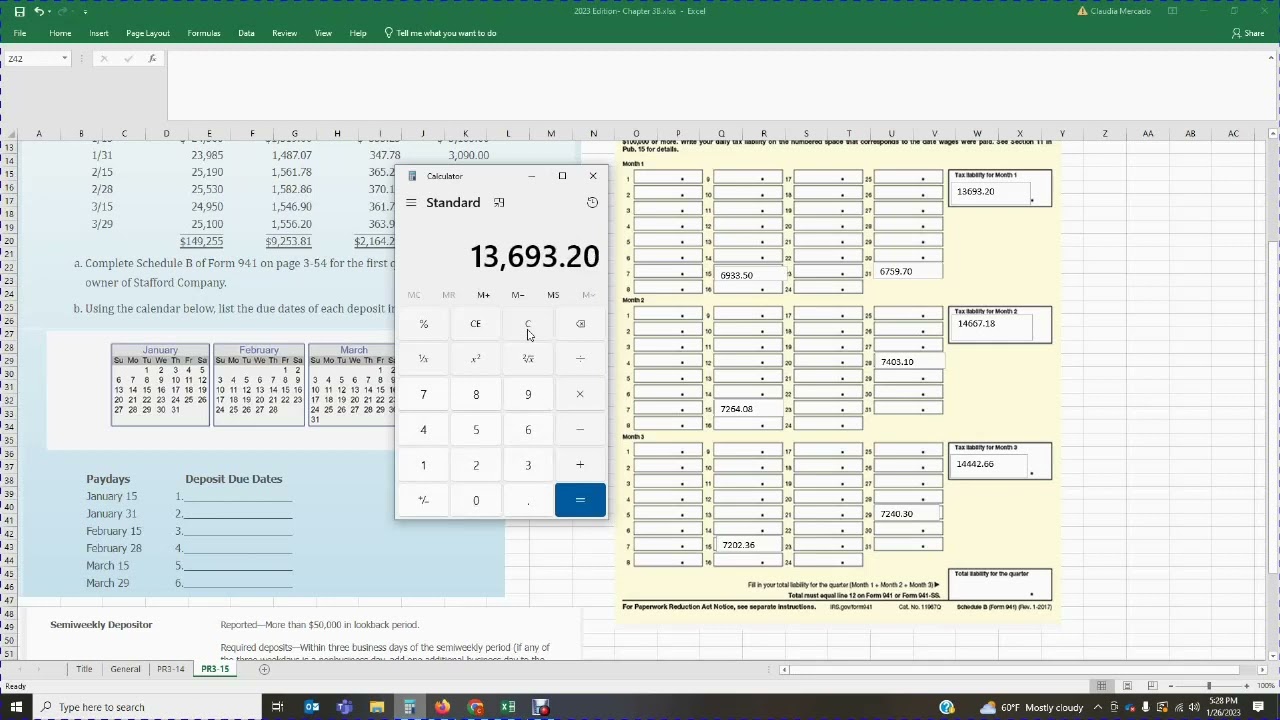
Task: Open Microsoft Teams from the taskbar
Action: click(x=345, y=707)
